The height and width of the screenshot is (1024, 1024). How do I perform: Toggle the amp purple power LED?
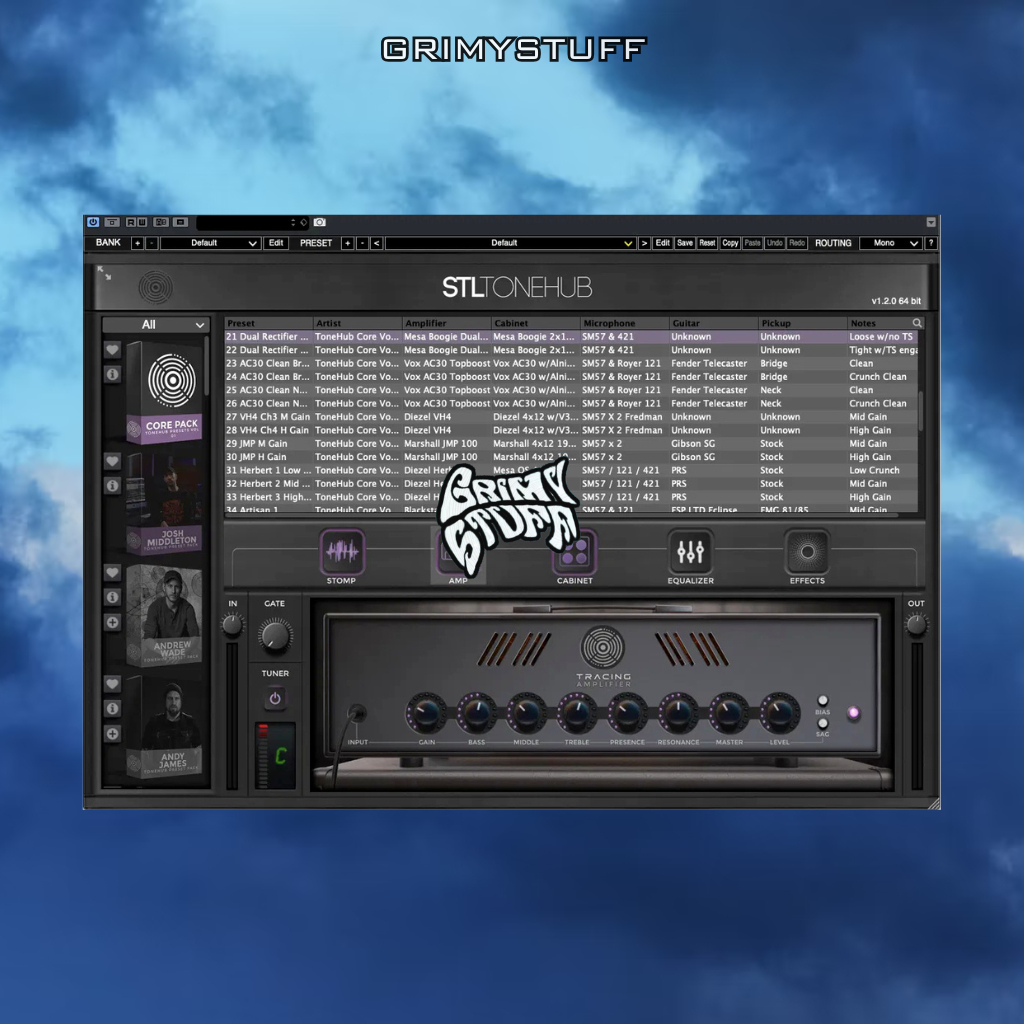click(x=853, y=712)
